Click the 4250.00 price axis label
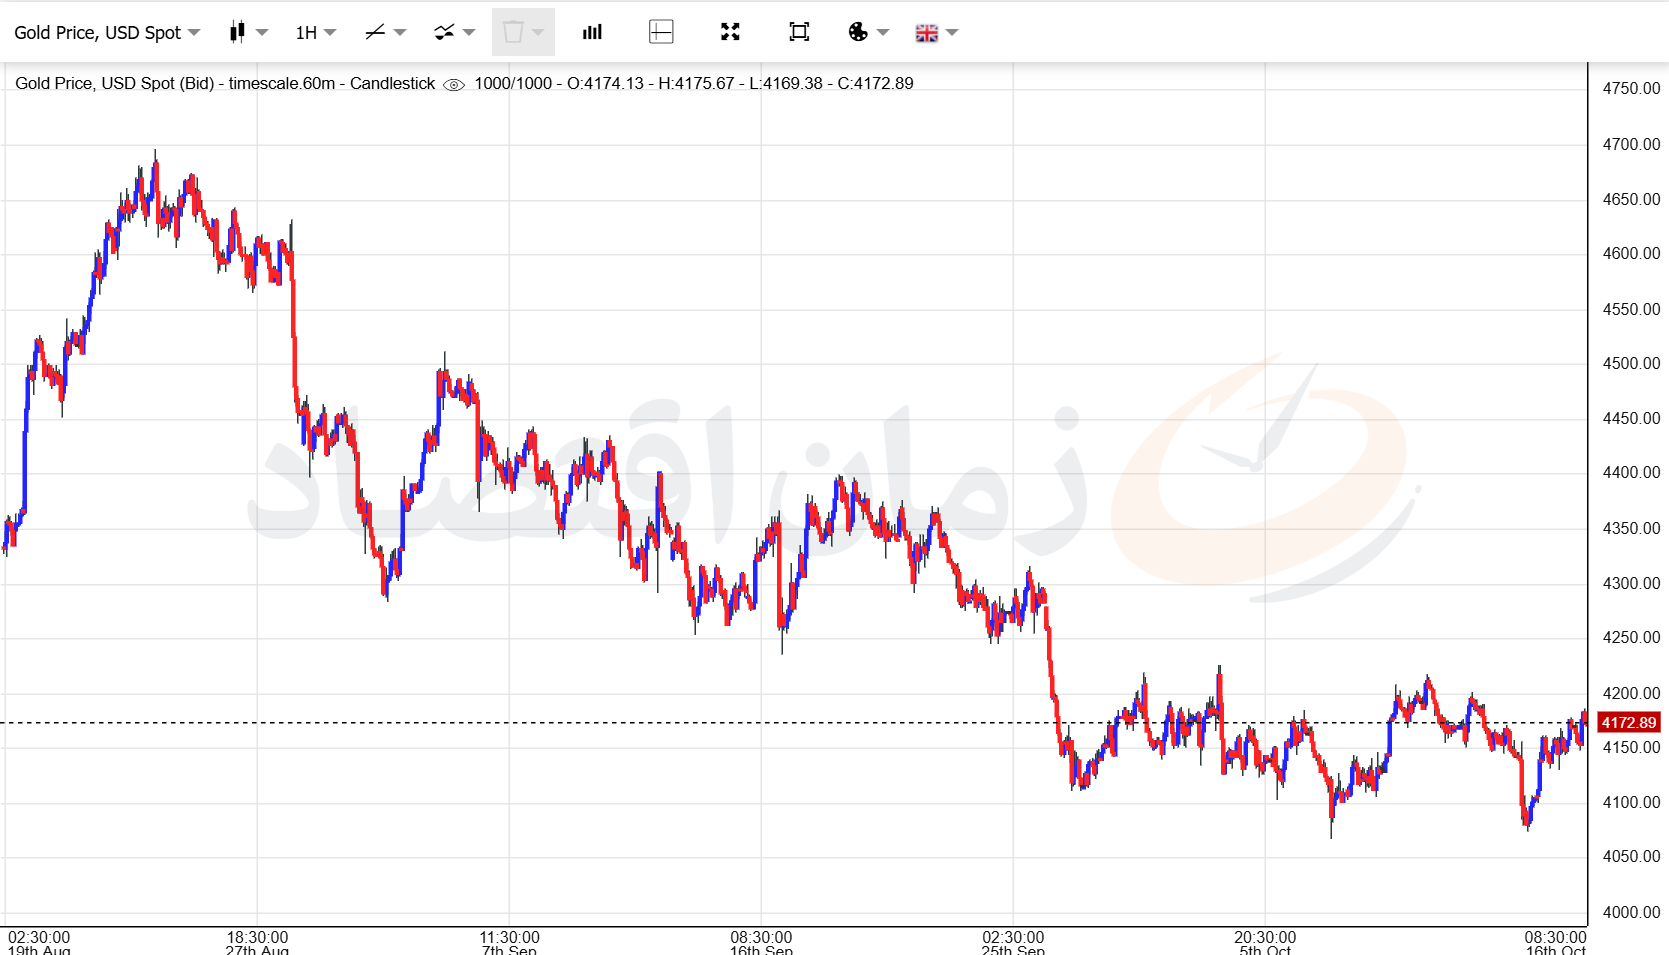1669x955 pixels. tap(1631, 637)
